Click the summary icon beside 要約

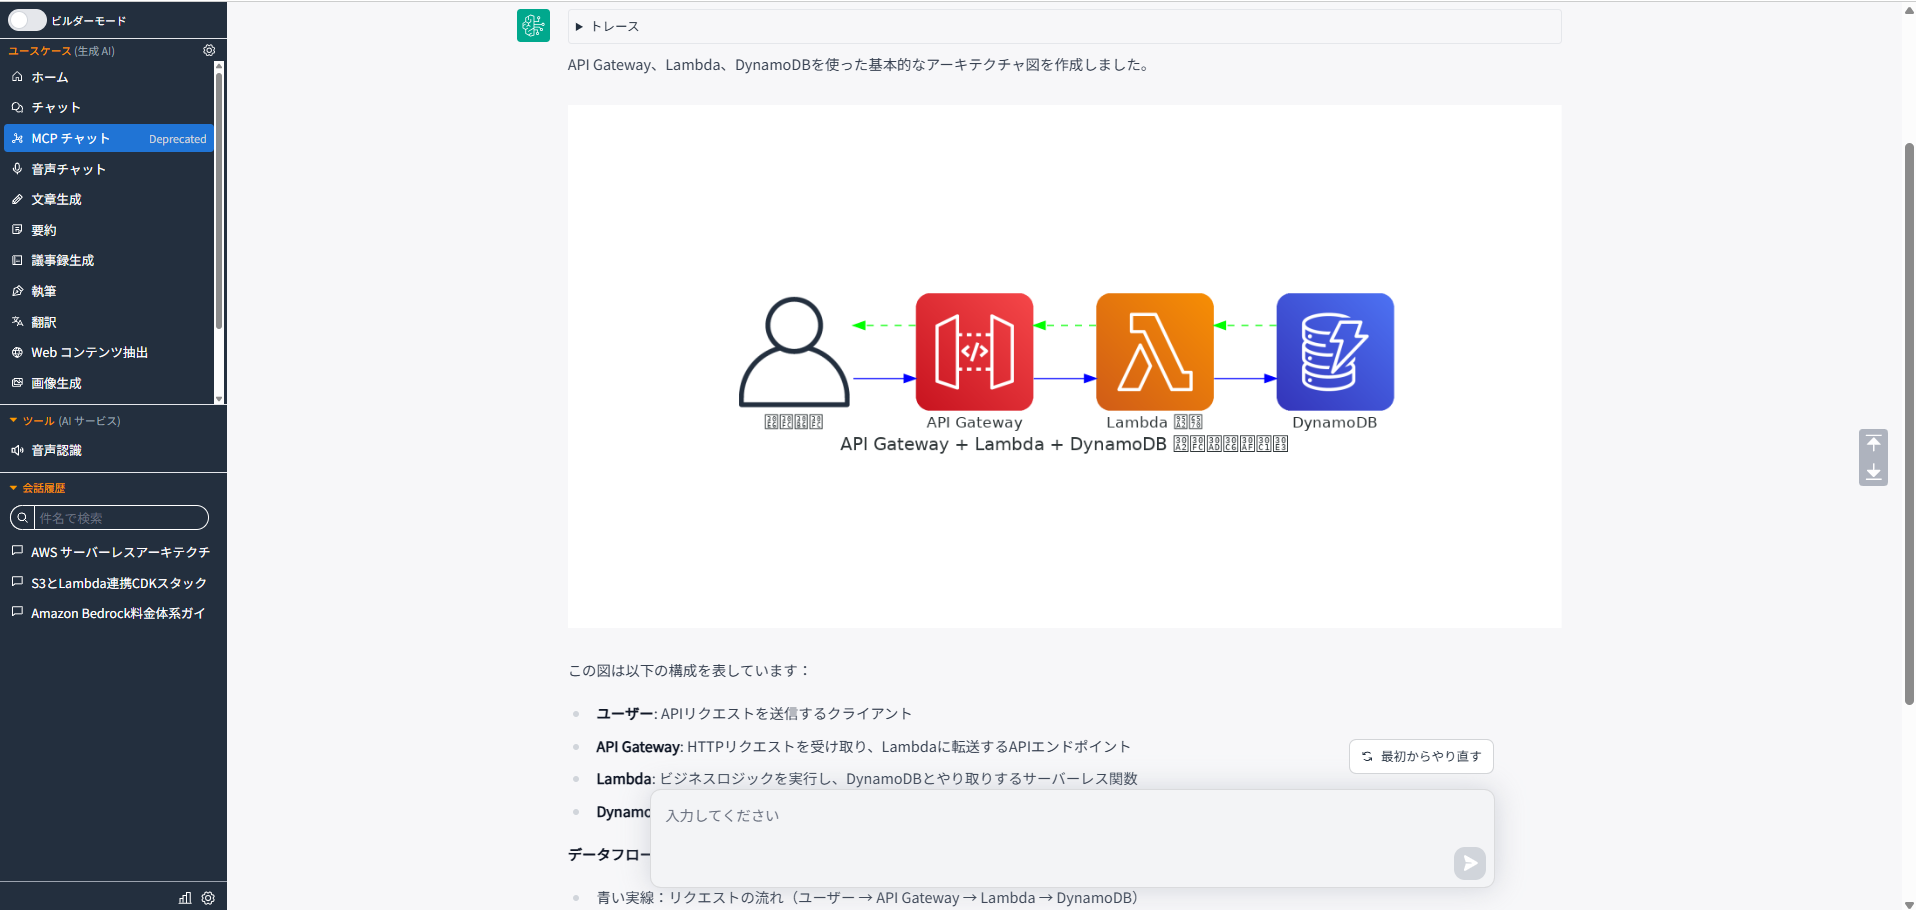pos(17,230)
